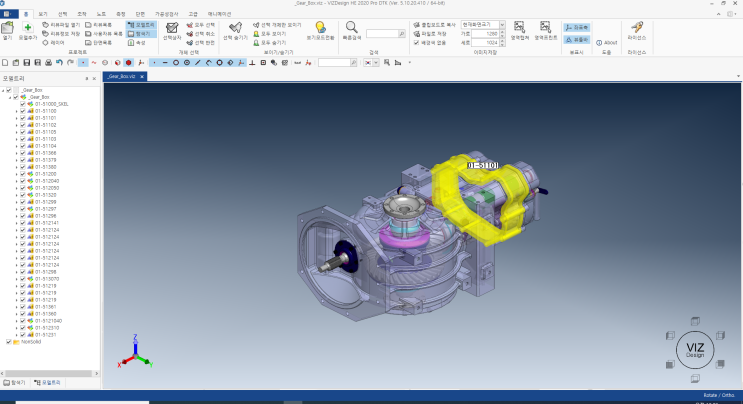Click the magnifier 빠른검색 icon
Screen dimensions: 743x404
coord(351,27)
